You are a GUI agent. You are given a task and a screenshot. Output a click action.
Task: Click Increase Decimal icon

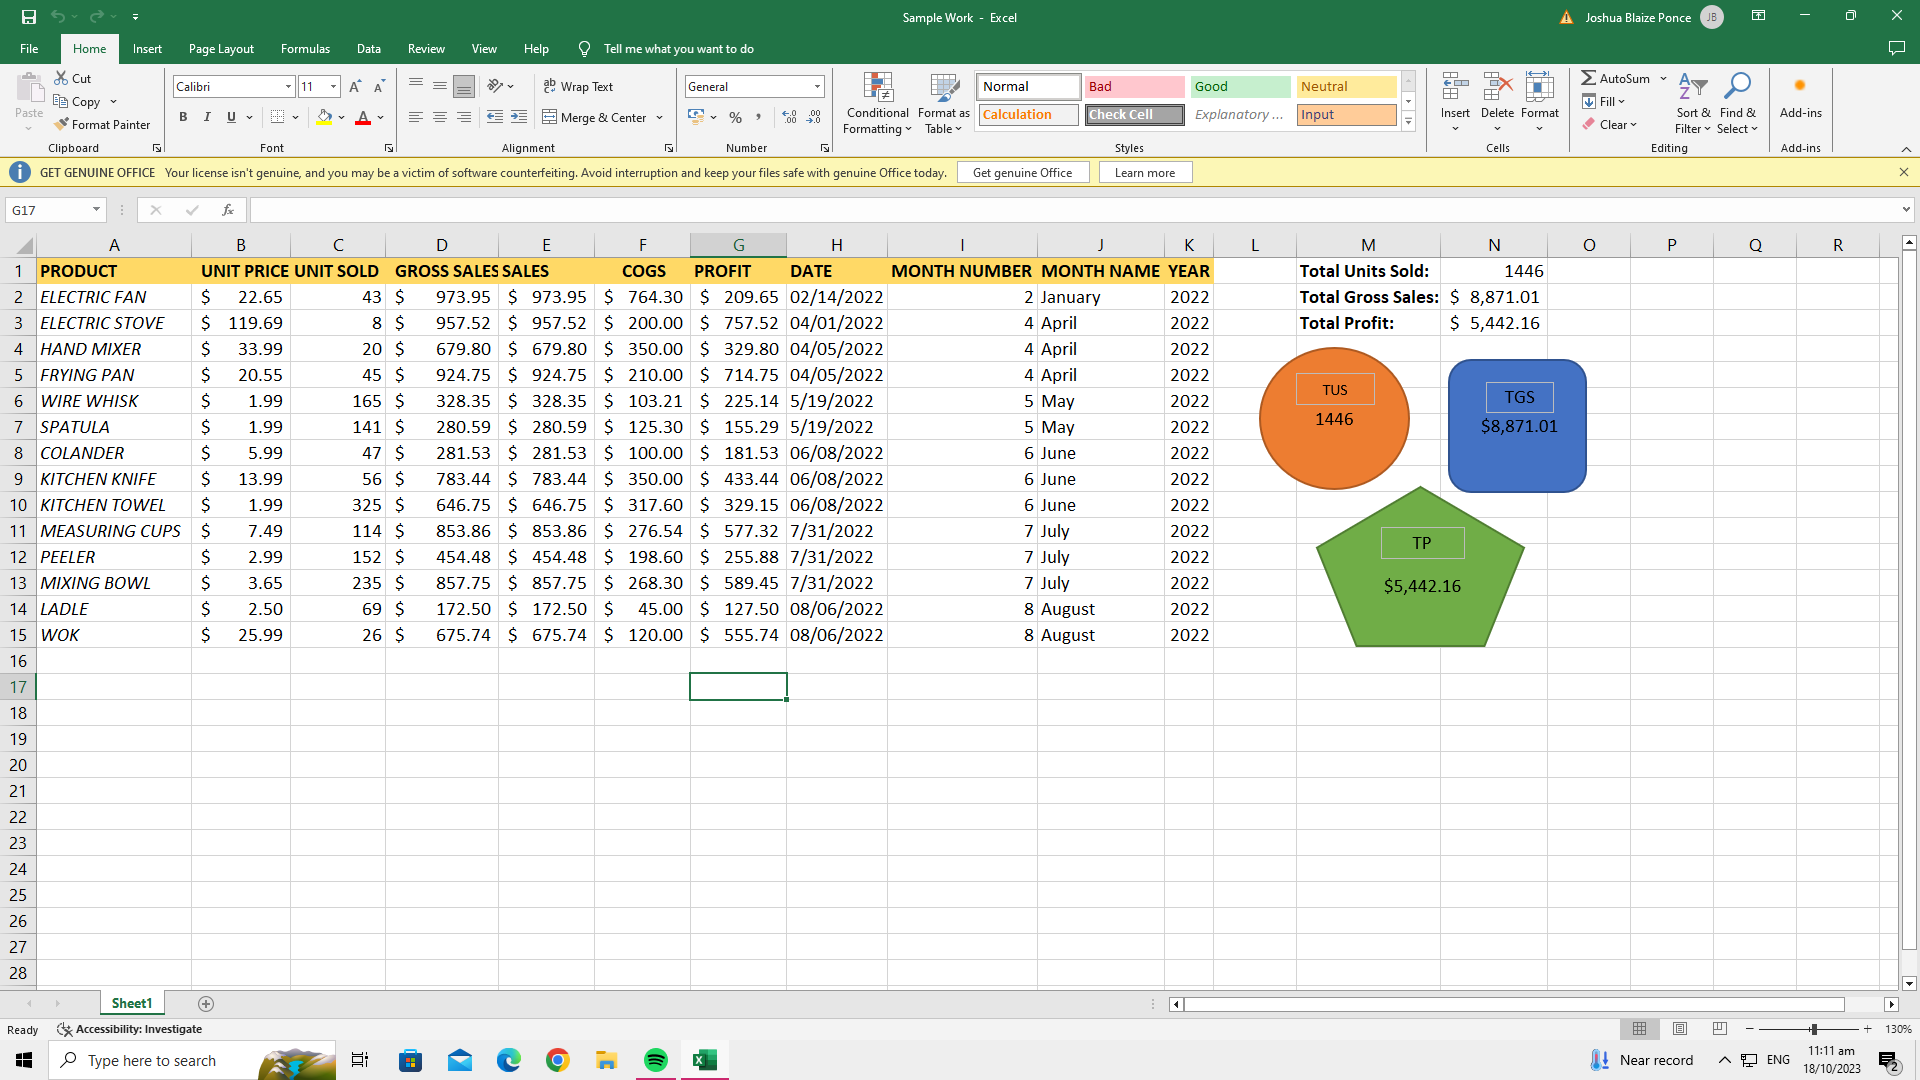[x=790, y=117]
